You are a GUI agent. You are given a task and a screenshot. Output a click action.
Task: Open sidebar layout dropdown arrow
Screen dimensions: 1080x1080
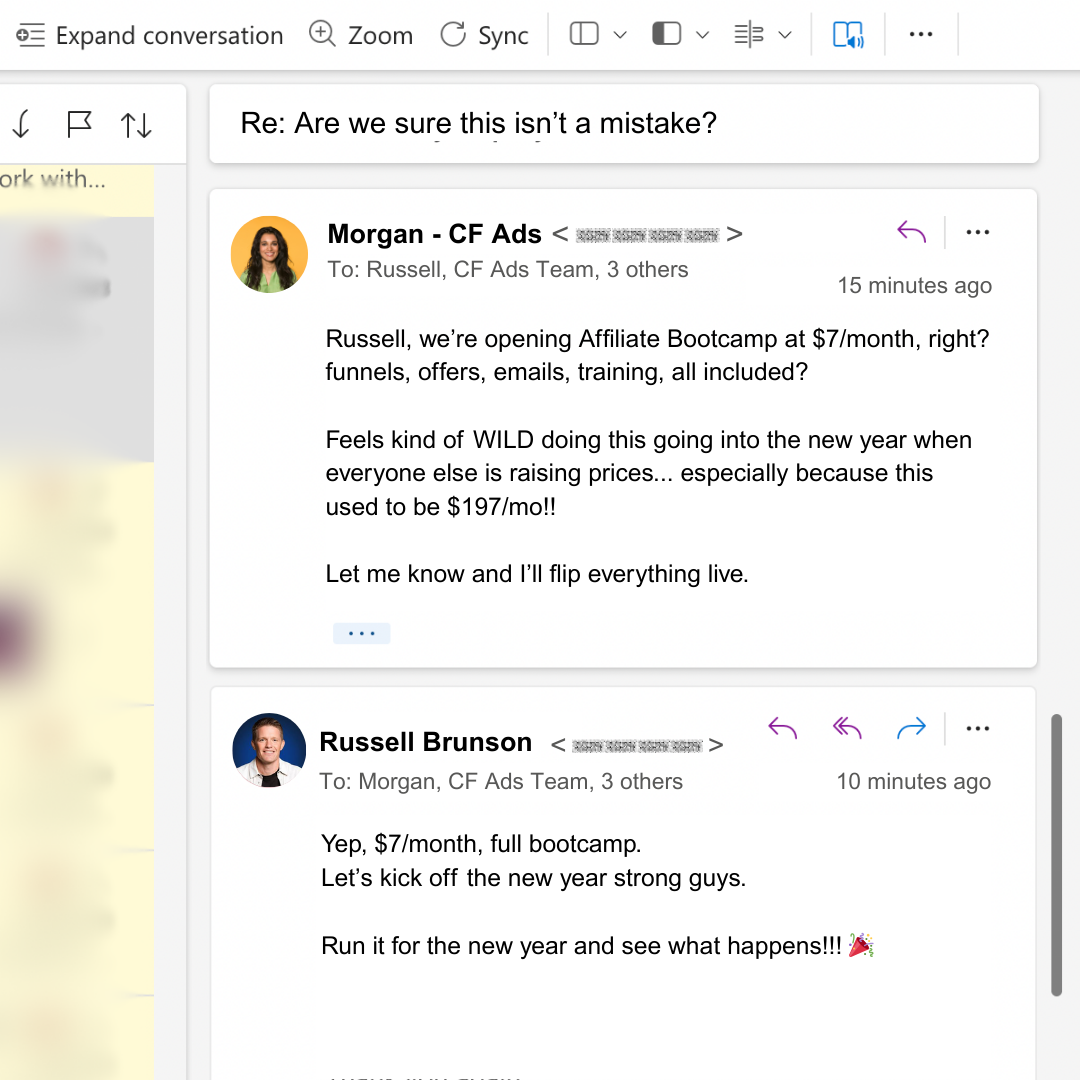(x=620, y=34)
